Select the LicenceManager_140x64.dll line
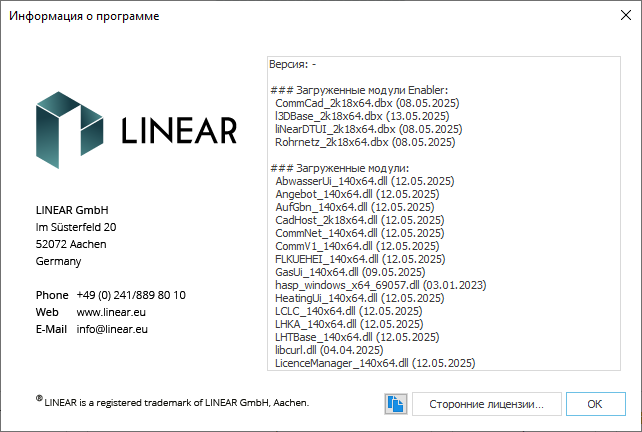This screenshot has width=642, height=432. point(375,363)
